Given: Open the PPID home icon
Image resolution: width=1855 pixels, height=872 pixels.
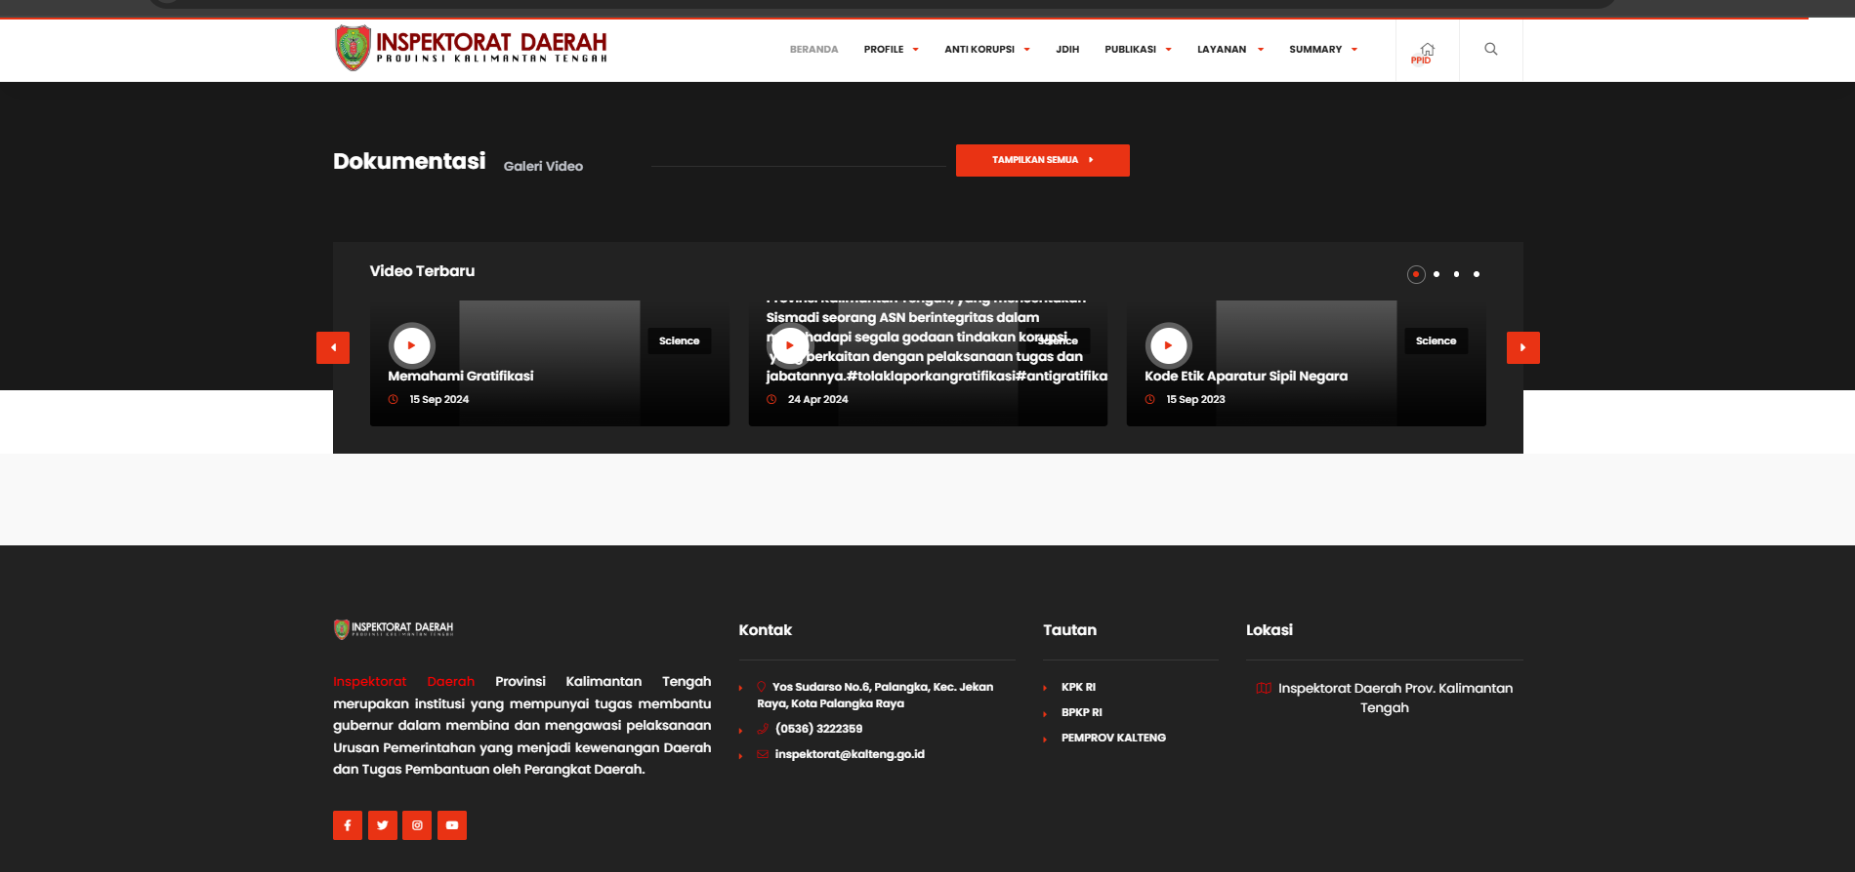Looking at the screenshot, I should coord(1426,51).
